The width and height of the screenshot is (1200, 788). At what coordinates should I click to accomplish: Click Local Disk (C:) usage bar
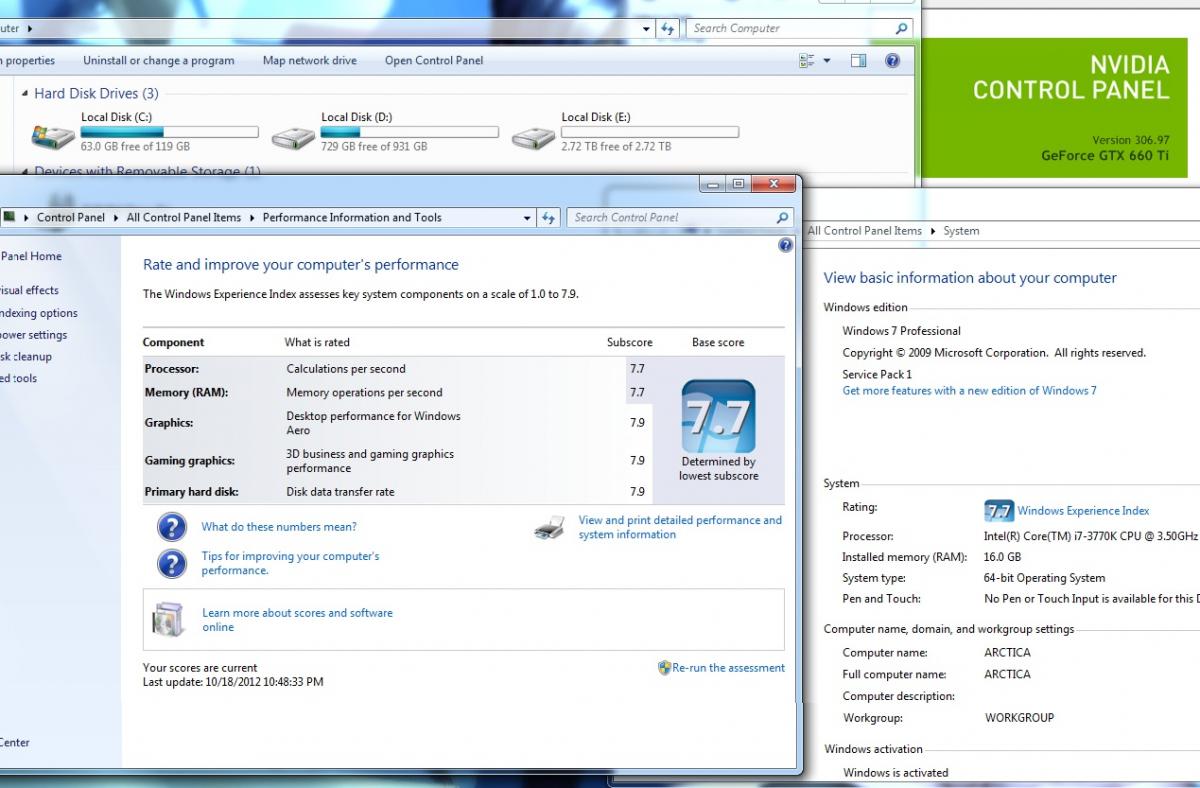pos(169,132)
